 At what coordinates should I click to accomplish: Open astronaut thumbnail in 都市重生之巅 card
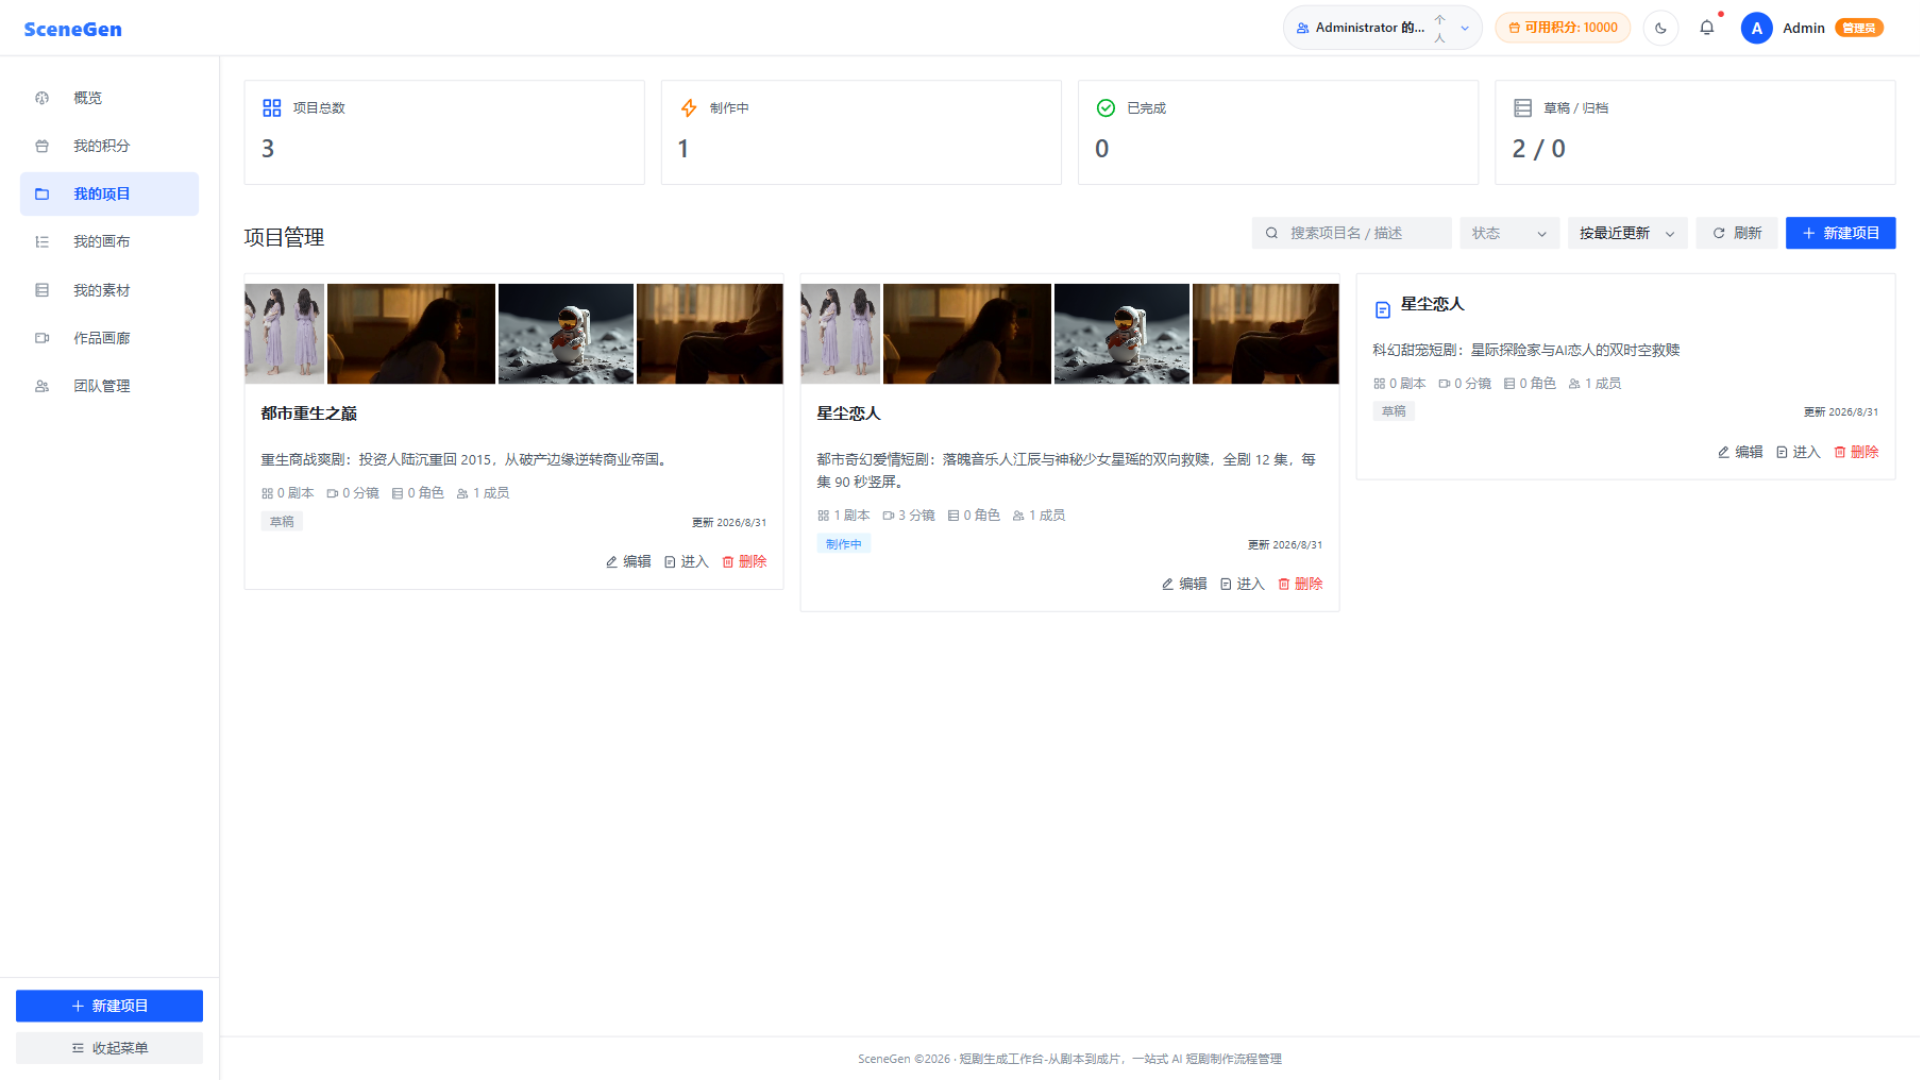pyautogui.click(x=566, y=334)
